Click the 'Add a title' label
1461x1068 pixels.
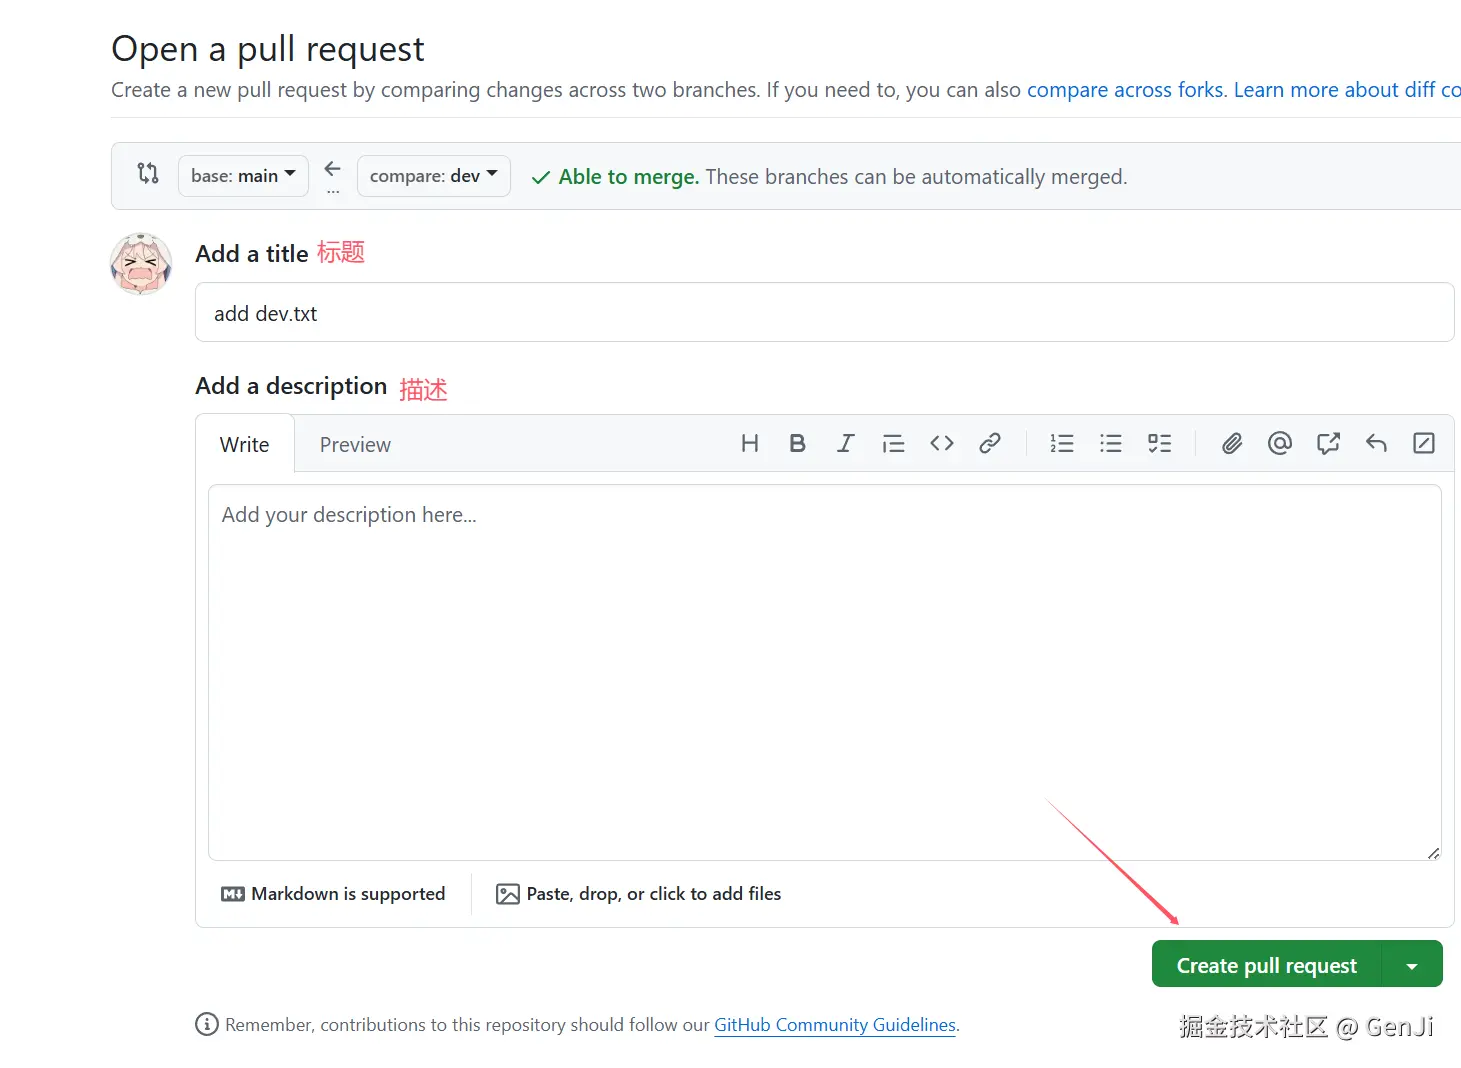(251, 254)
